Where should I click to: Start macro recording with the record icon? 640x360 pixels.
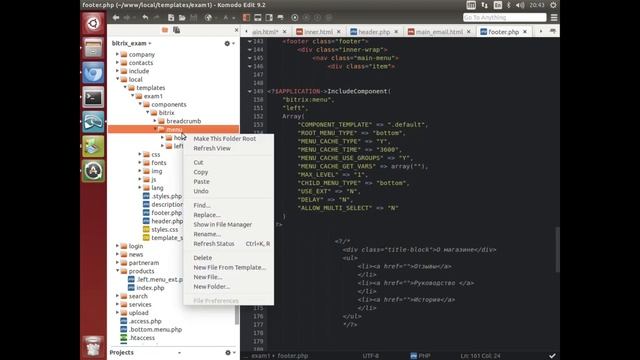click(295, 18)
